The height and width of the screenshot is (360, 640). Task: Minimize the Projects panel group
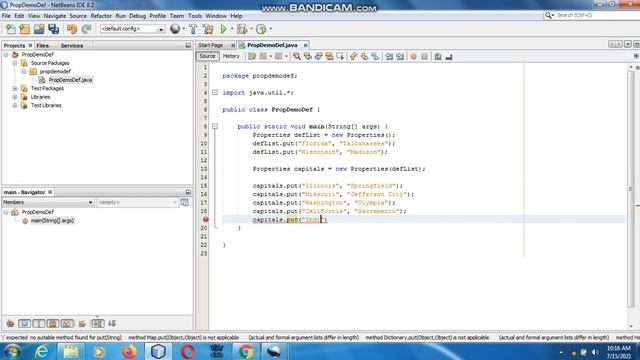click(x=188, y=45)
